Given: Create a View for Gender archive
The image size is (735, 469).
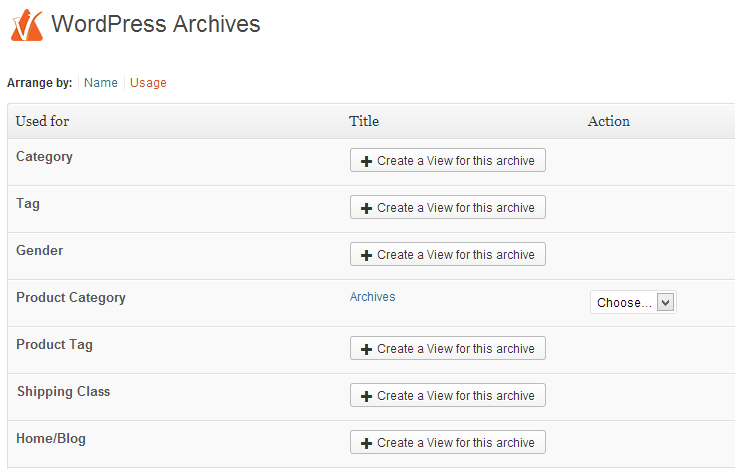Looking at the screenshot, I should pos(448,254).
